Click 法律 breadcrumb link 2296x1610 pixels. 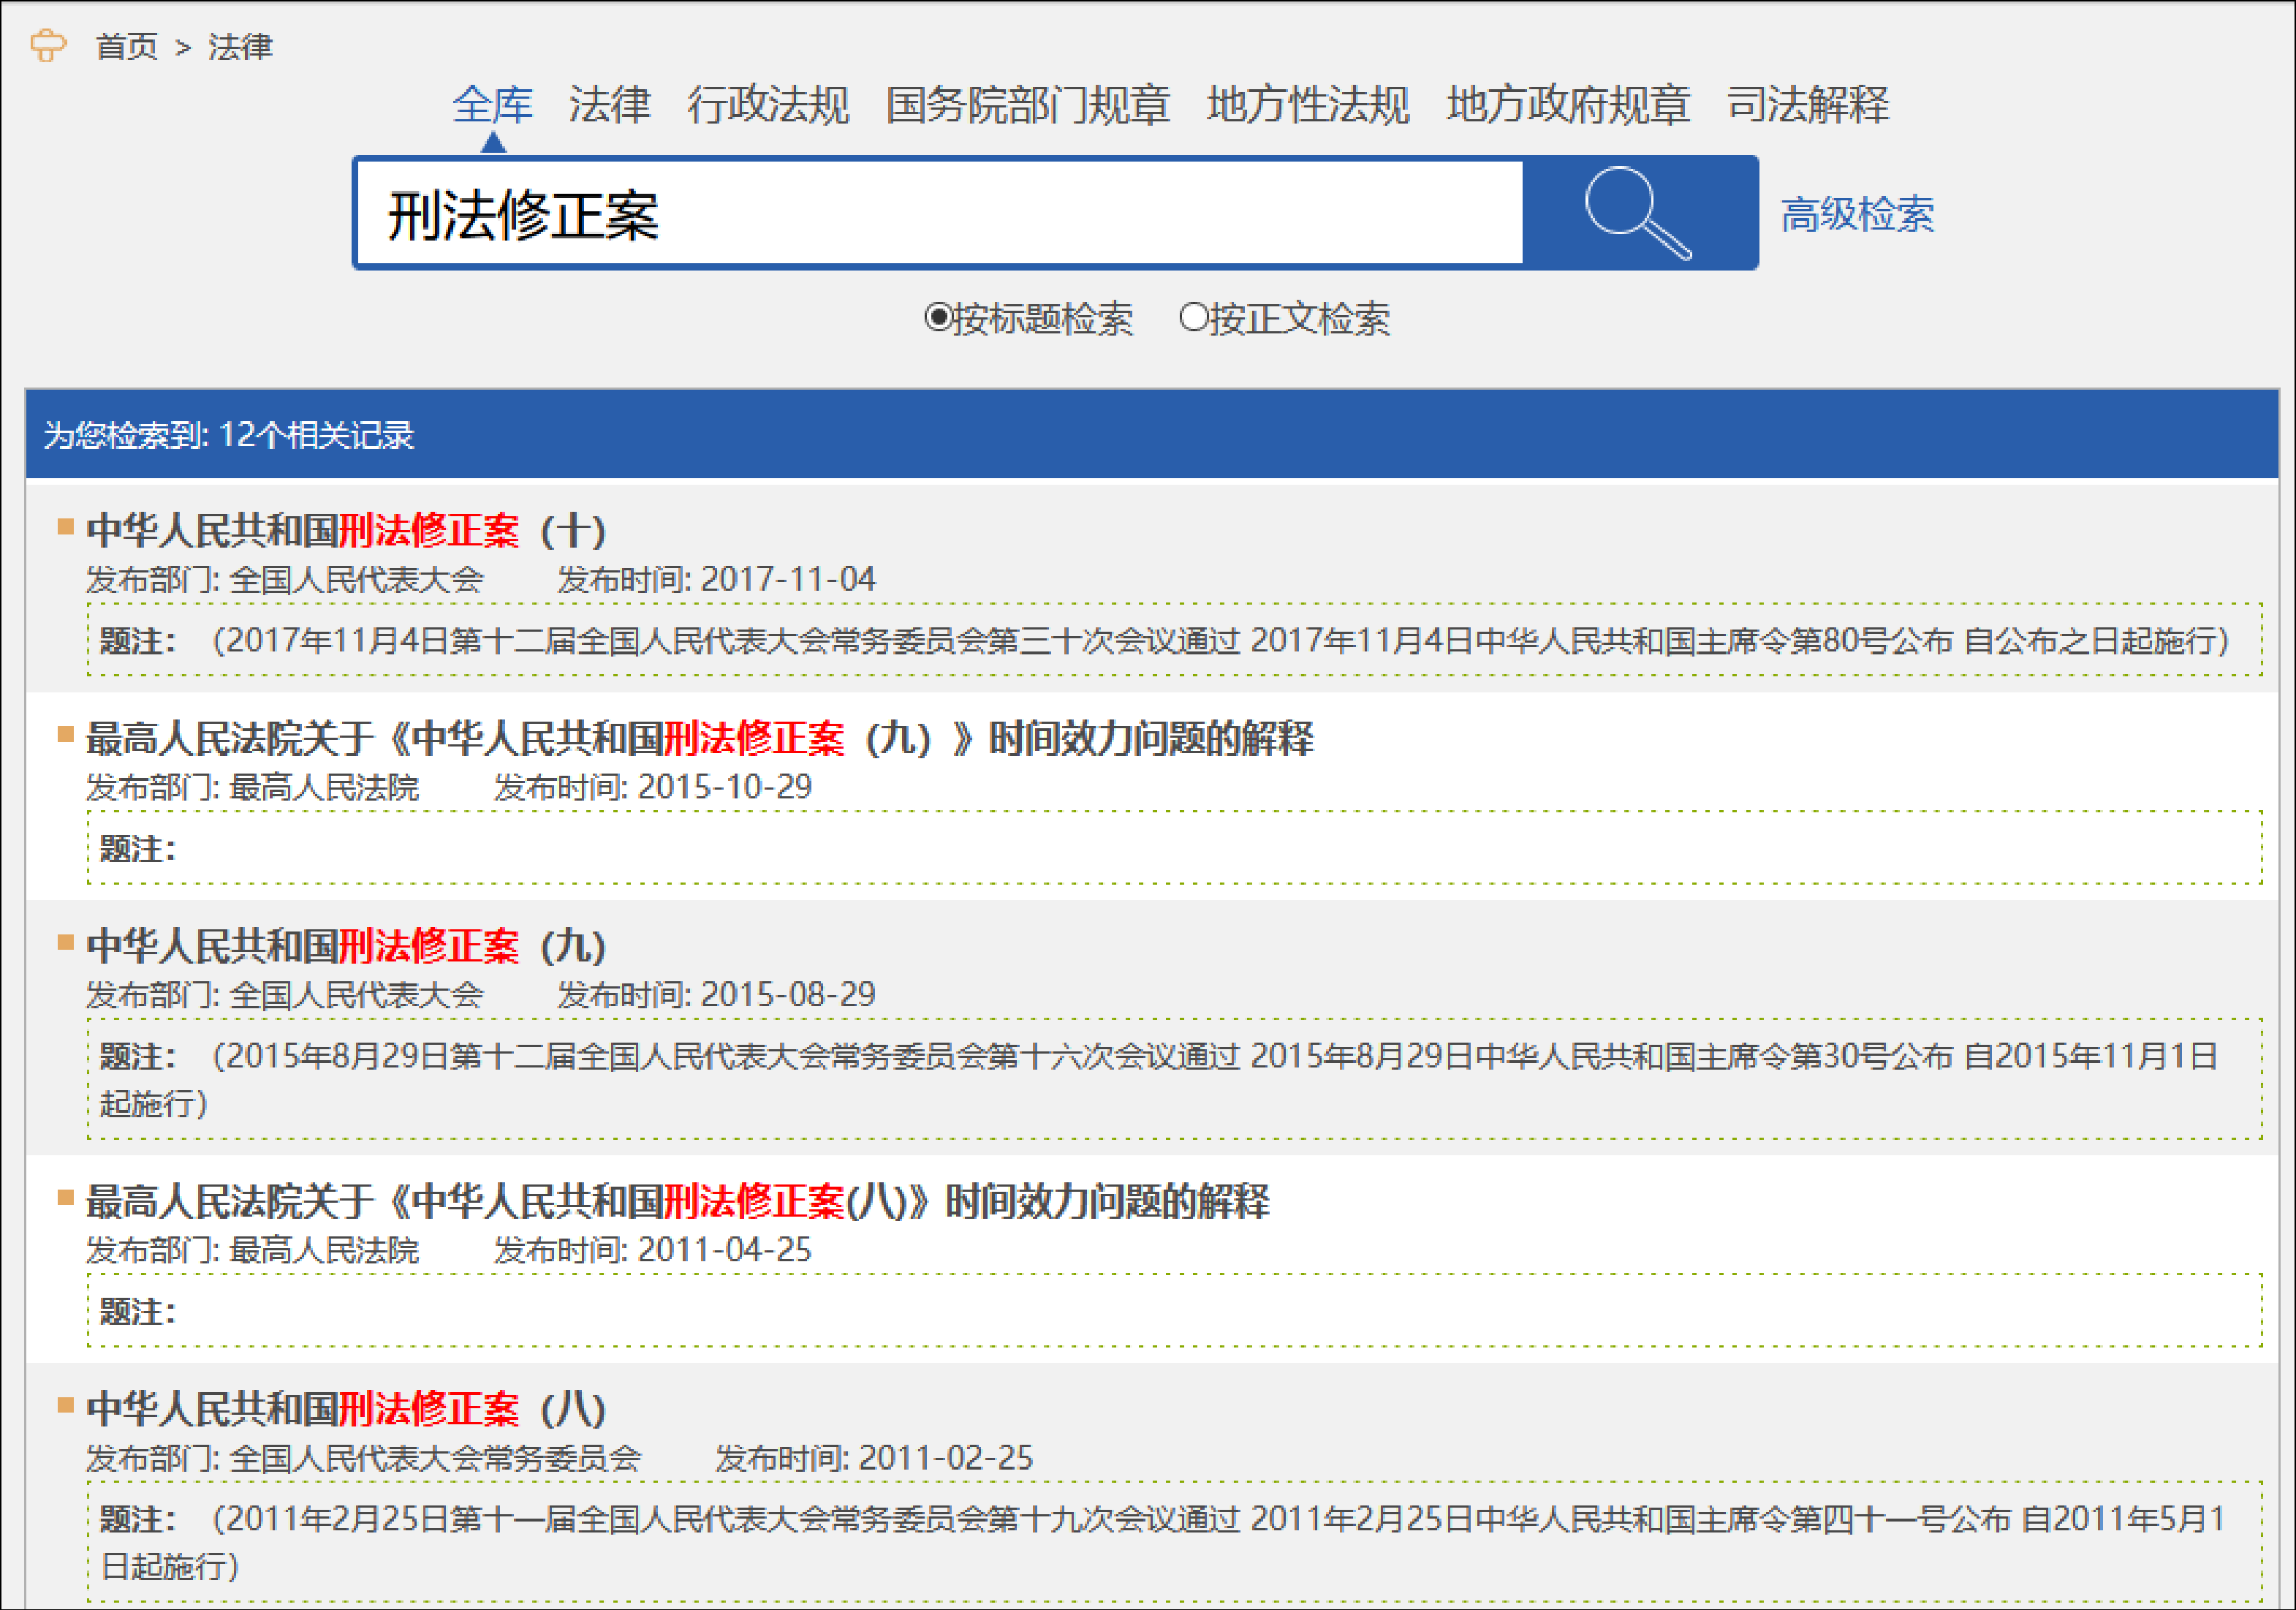coord(240,47)
